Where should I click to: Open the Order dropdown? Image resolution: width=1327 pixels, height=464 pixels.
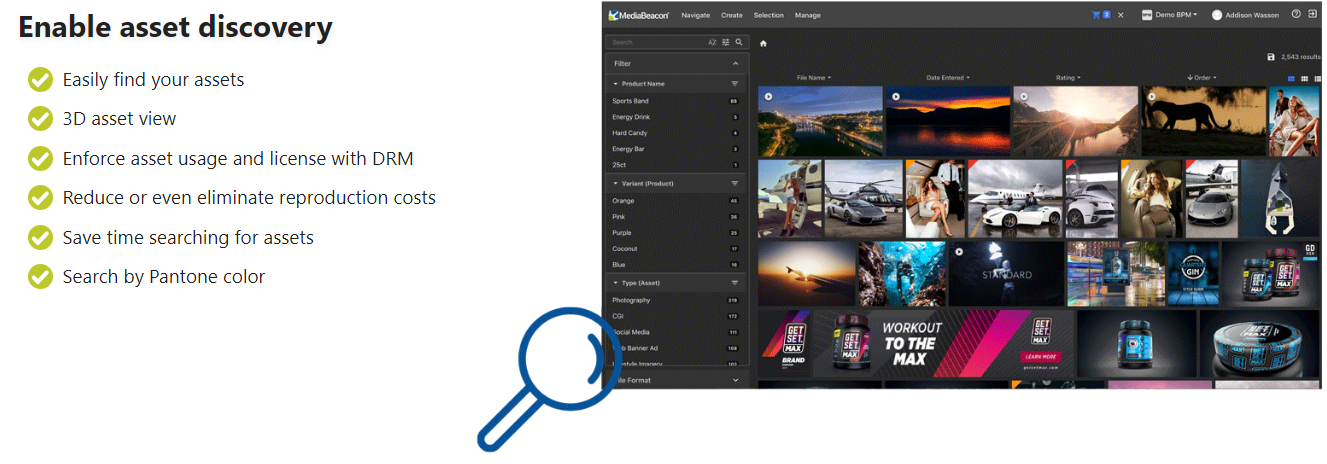pyautogui.click(x=1204, y=77)
